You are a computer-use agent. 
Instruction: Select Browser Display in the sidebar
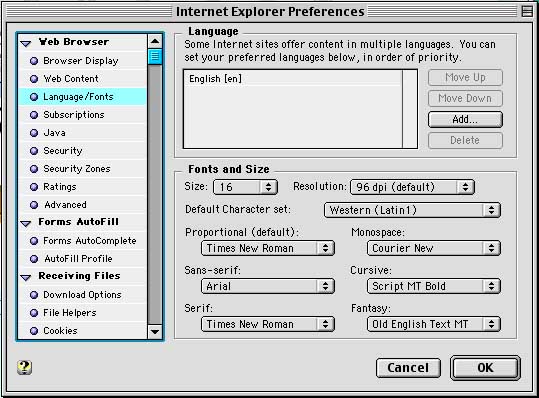(83, 61)
